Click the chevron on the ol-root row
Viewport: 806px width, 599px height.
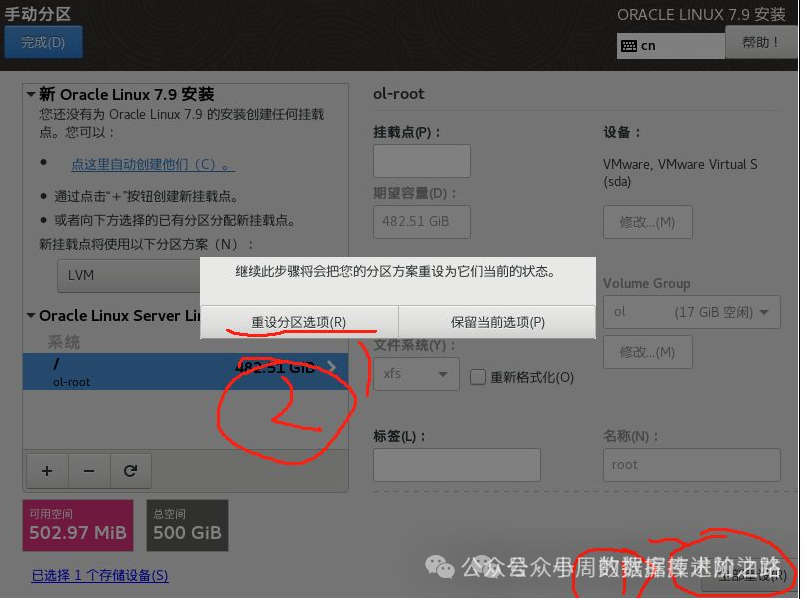(x=332, y=367)
